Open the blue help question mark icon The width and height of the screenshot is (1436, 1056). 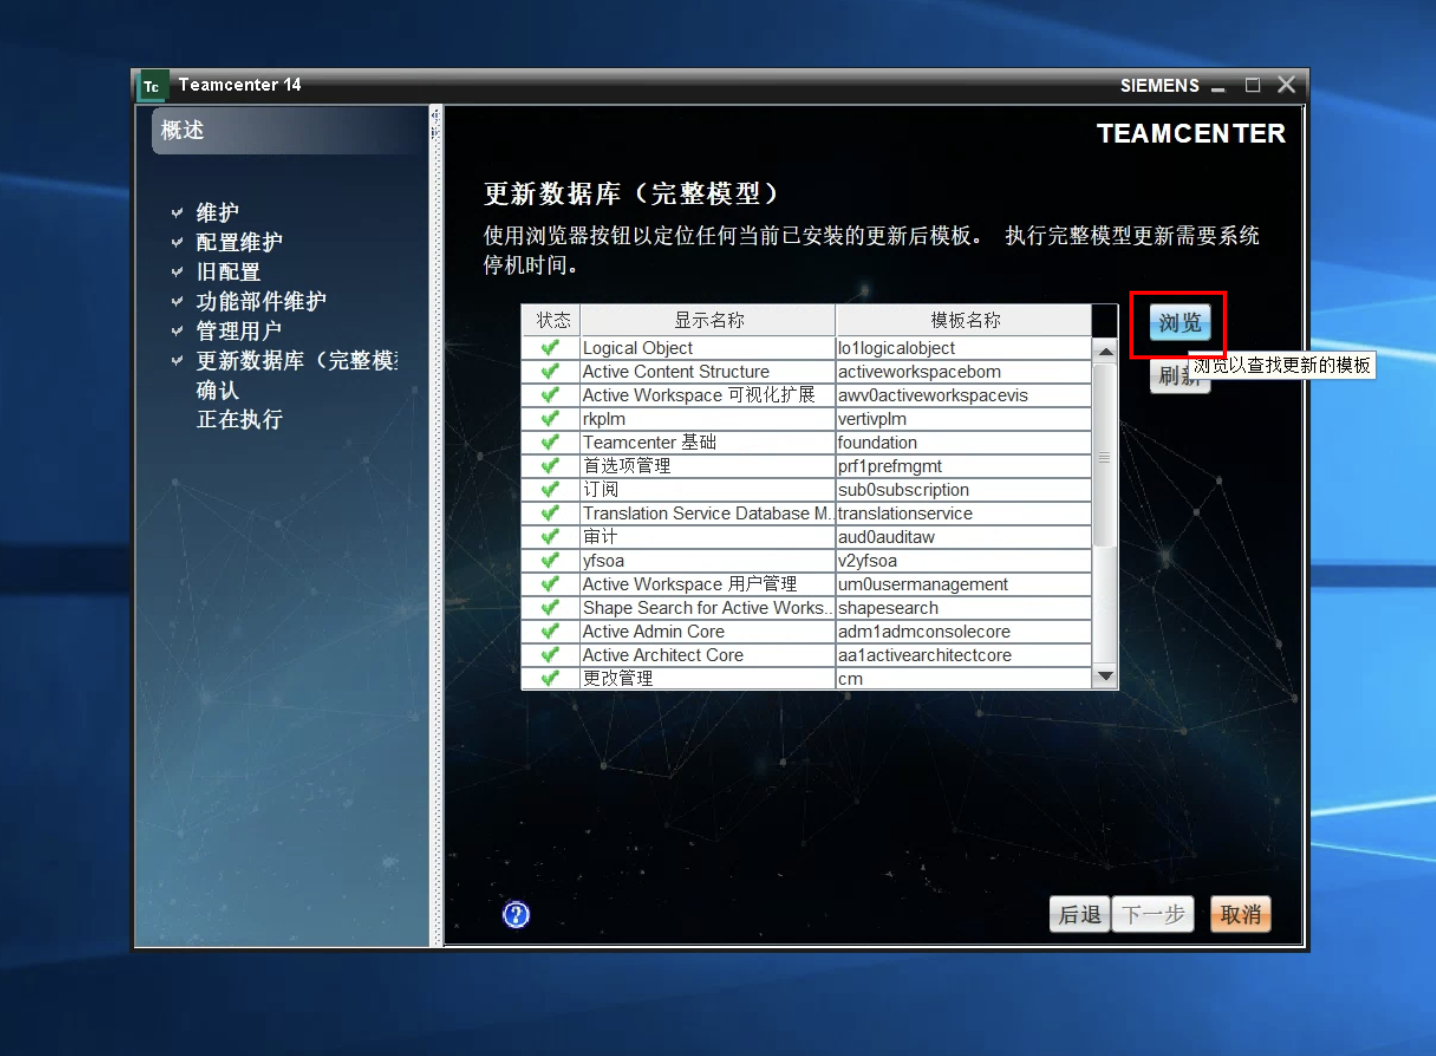coord(516,914)
